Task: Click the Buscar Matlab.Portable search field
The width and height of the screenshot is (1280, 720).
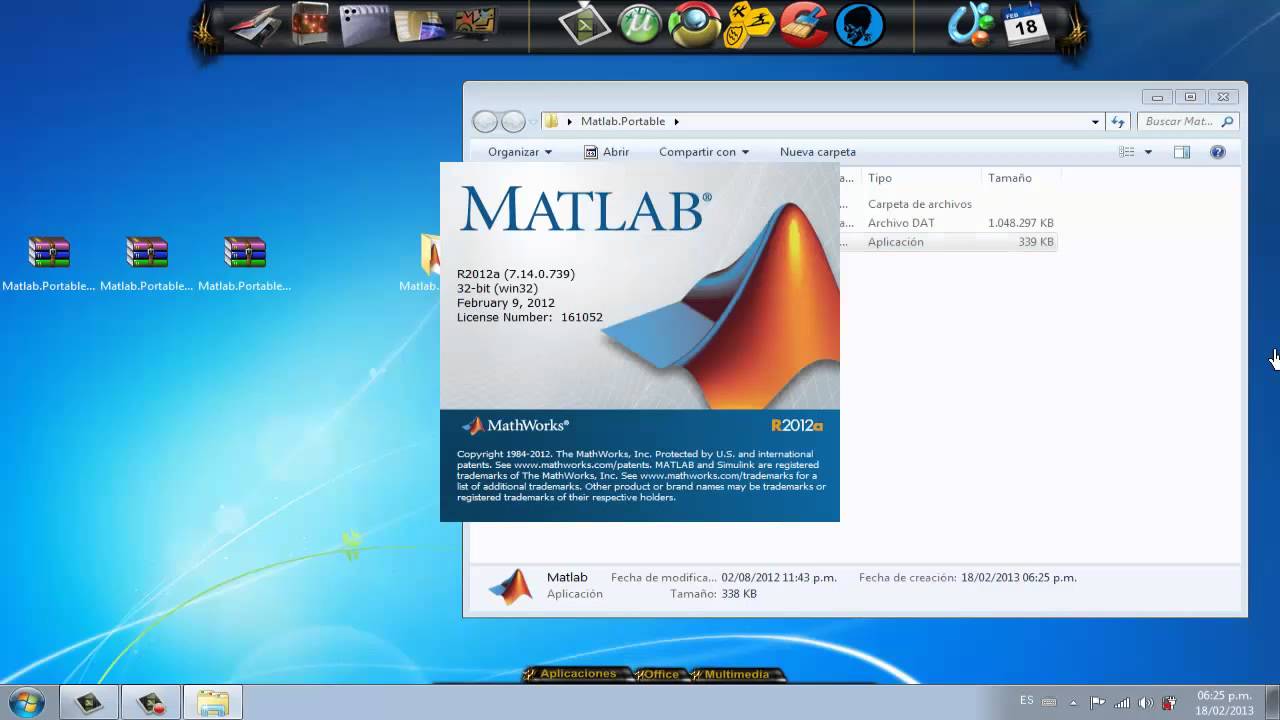Action: pyautogui.click(x=1188, y=121)
